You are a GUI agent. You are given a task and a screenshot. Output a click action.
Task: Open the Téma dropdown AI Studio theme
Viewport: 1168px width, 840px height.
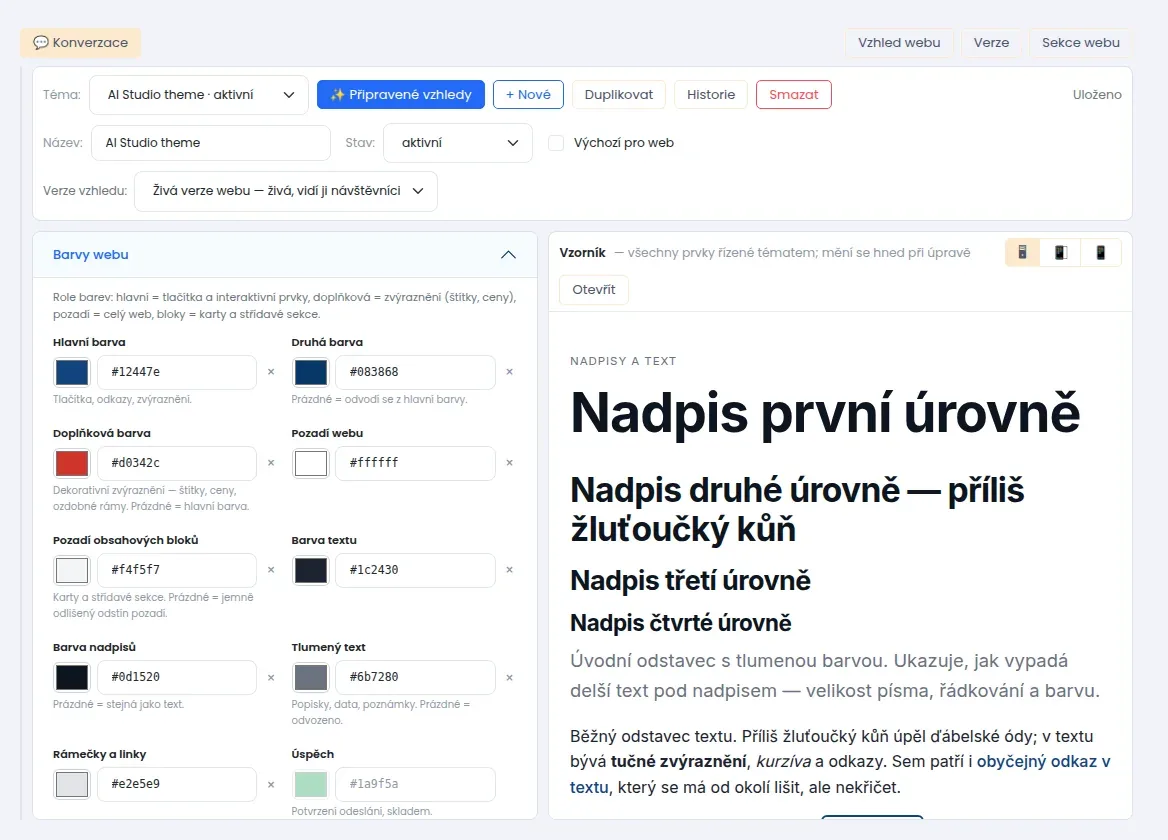199,95
